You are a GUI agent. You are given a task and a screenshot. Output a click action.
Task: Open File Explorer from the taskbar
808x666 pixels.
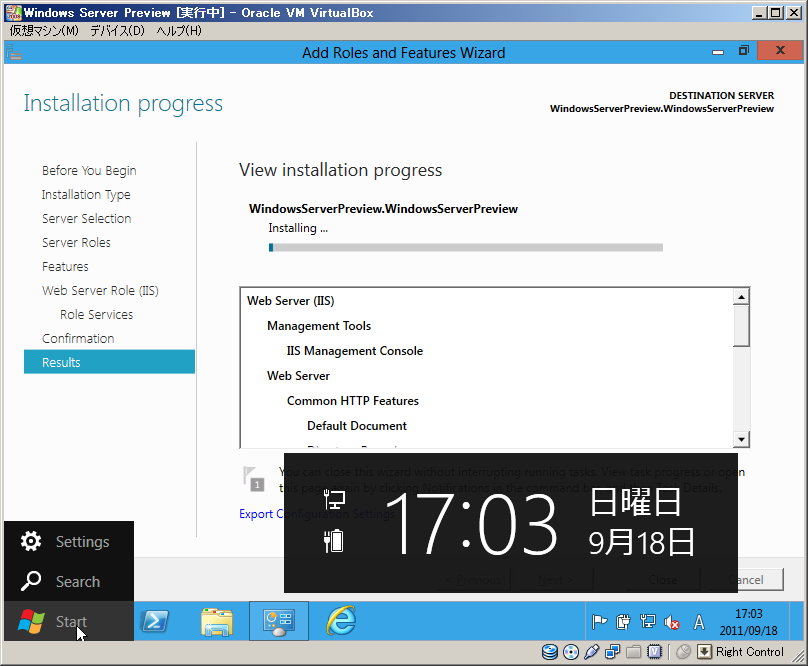[217, 621]
